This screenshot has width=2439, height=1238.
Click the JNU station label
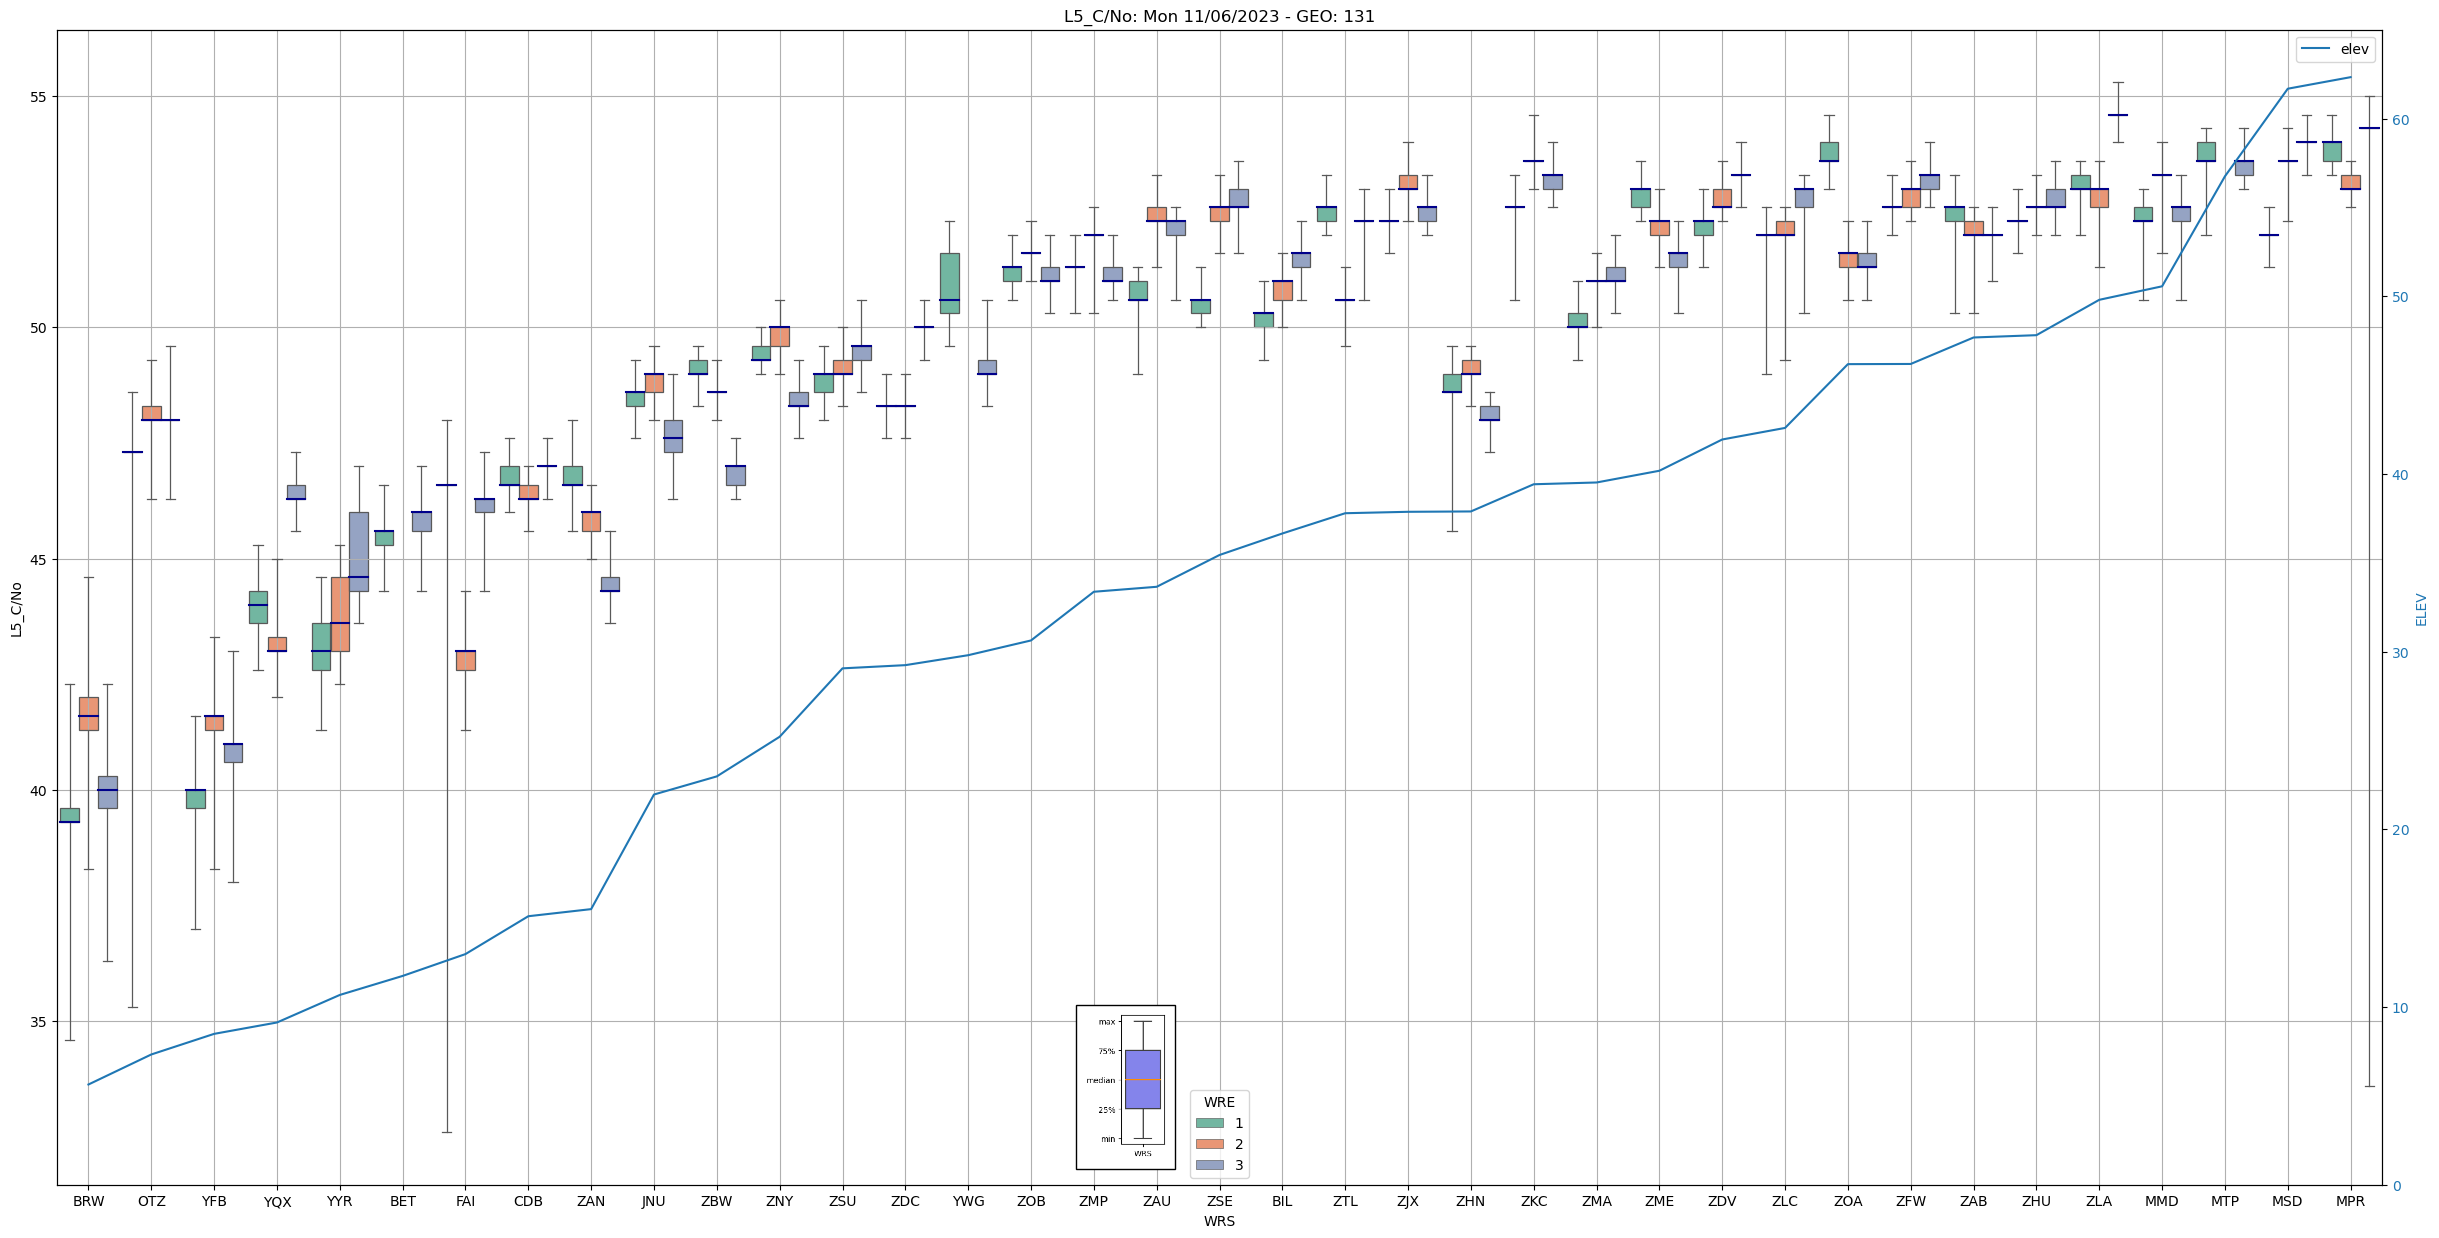[x=654, y=1202]
